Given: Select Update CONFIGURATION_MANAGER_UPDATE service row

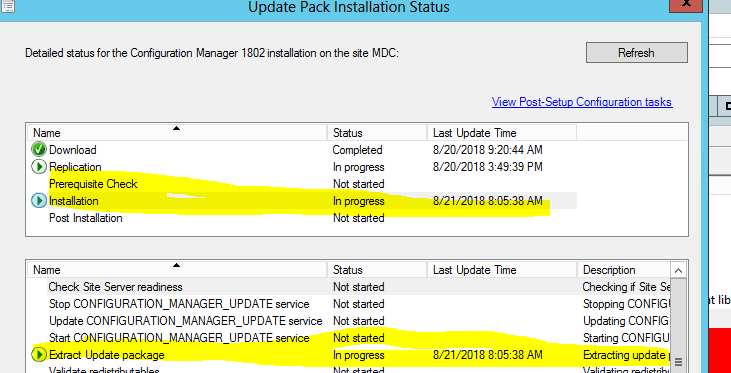Looking at the screenshot, I should (x=349, y=321).
